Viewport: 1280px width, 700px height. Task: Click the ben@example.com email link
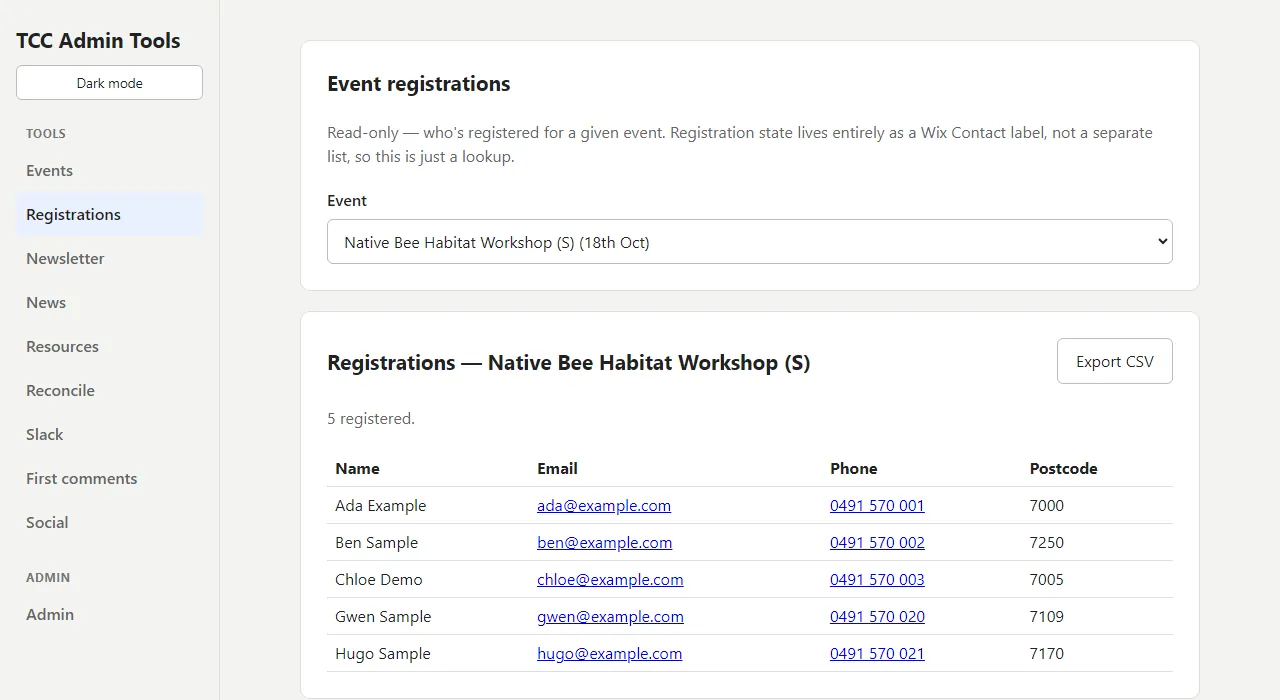604,543
